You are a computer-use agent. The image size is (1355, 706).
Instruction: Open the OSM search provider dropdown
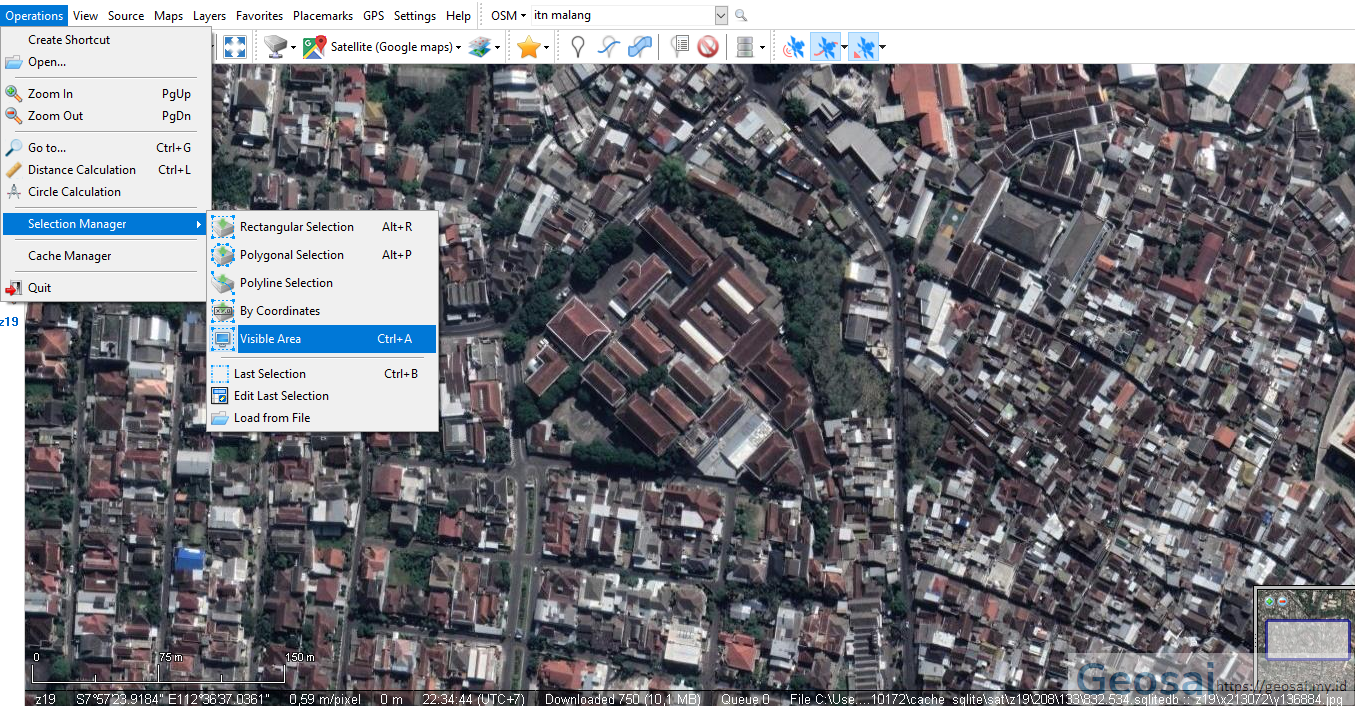508,15
